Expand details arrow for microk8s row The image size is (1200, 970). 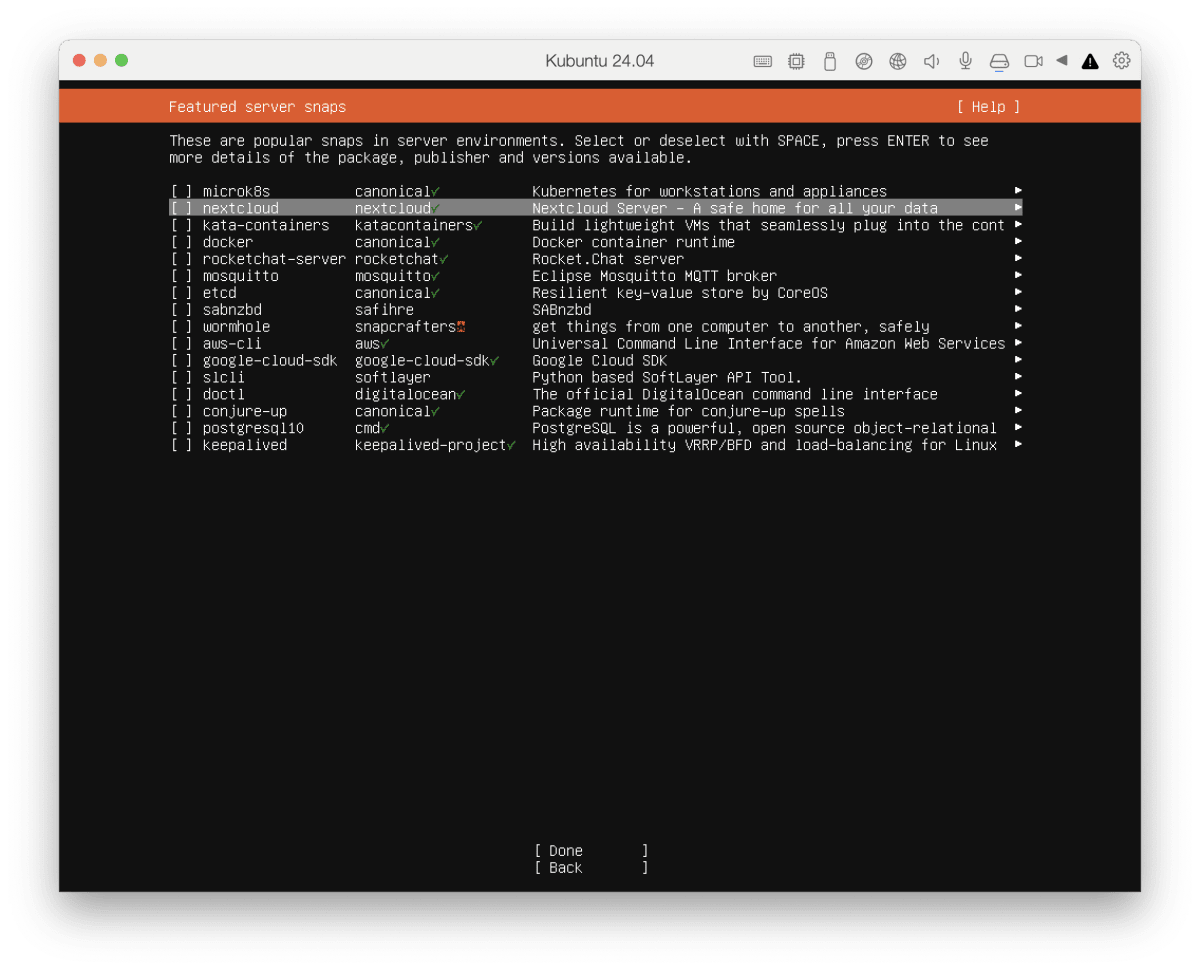[1018, 190]
